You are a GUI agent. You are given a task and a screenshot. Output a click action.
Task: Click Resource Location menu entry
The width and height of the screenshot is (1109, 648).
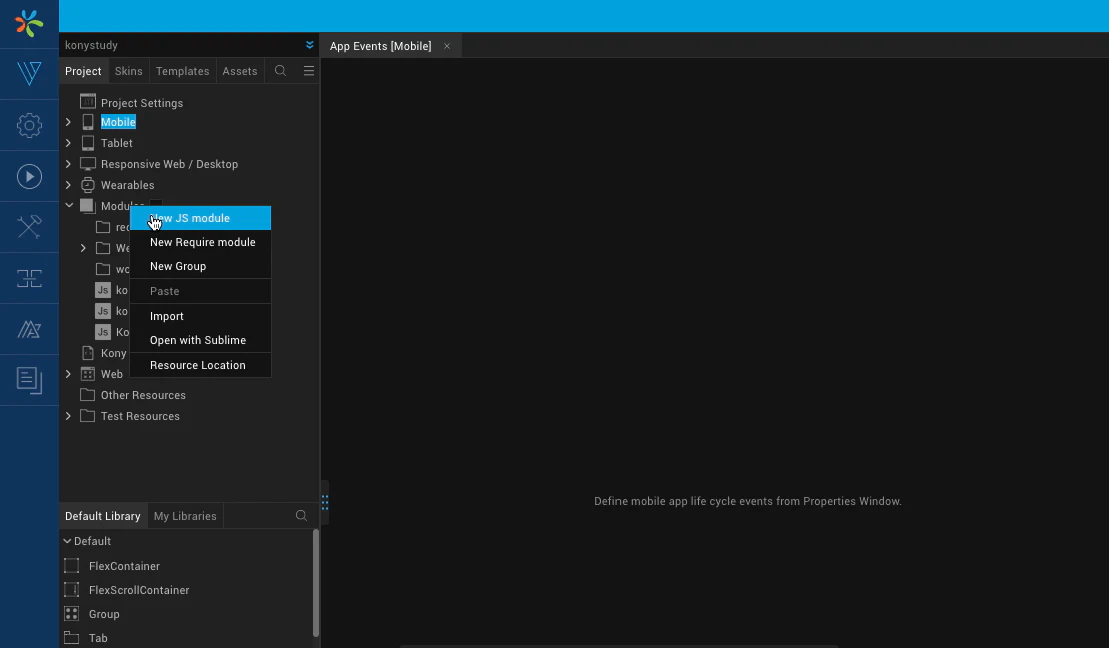coord(200,365)
